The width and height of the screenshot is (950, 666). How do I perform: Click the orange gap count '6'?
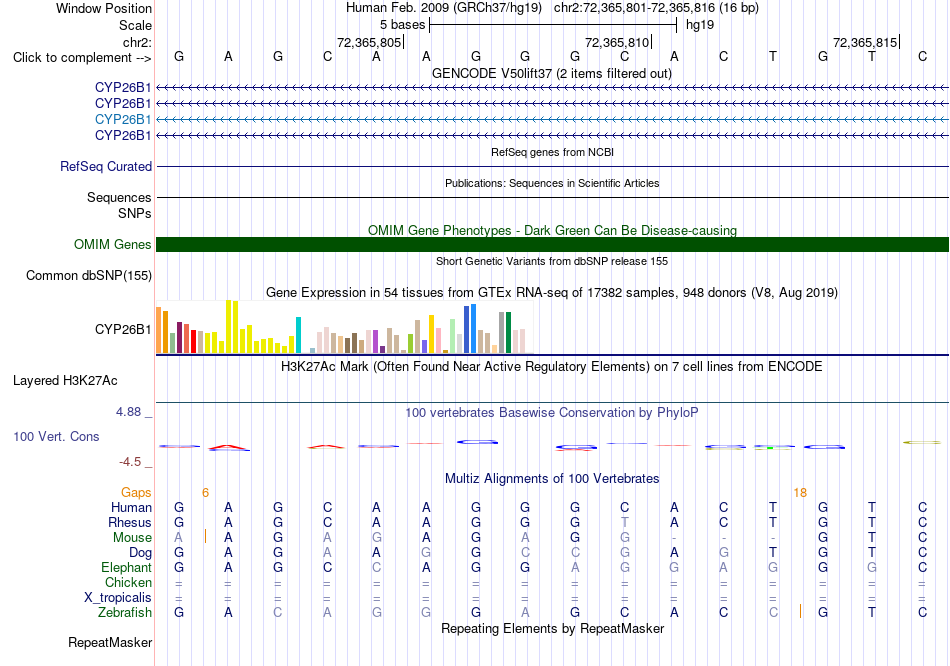click(x=205, y=493)
